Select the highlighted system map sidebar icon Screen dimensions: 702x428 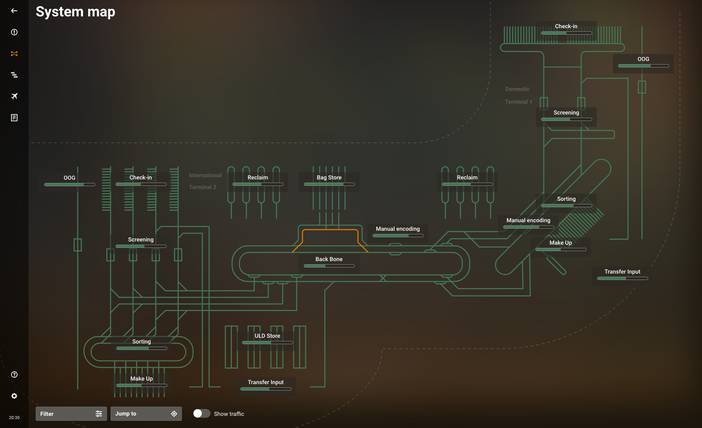pyautogui.click(x=14, y=54)
